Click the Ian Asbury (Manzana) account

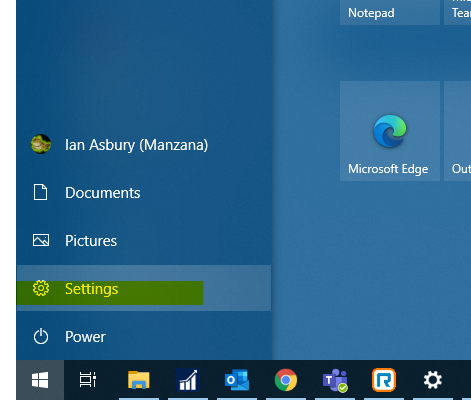coord(144,144)
